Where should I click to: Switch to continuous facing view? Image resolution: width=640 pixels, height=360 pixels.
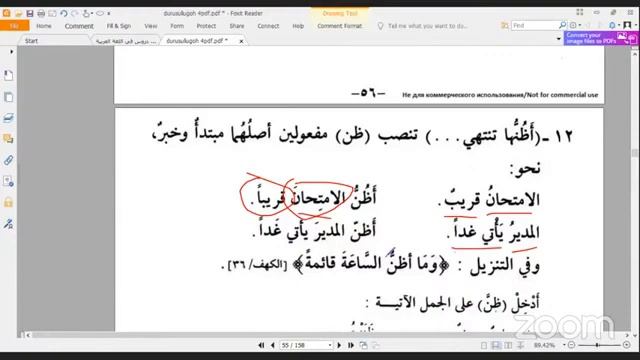520,345
